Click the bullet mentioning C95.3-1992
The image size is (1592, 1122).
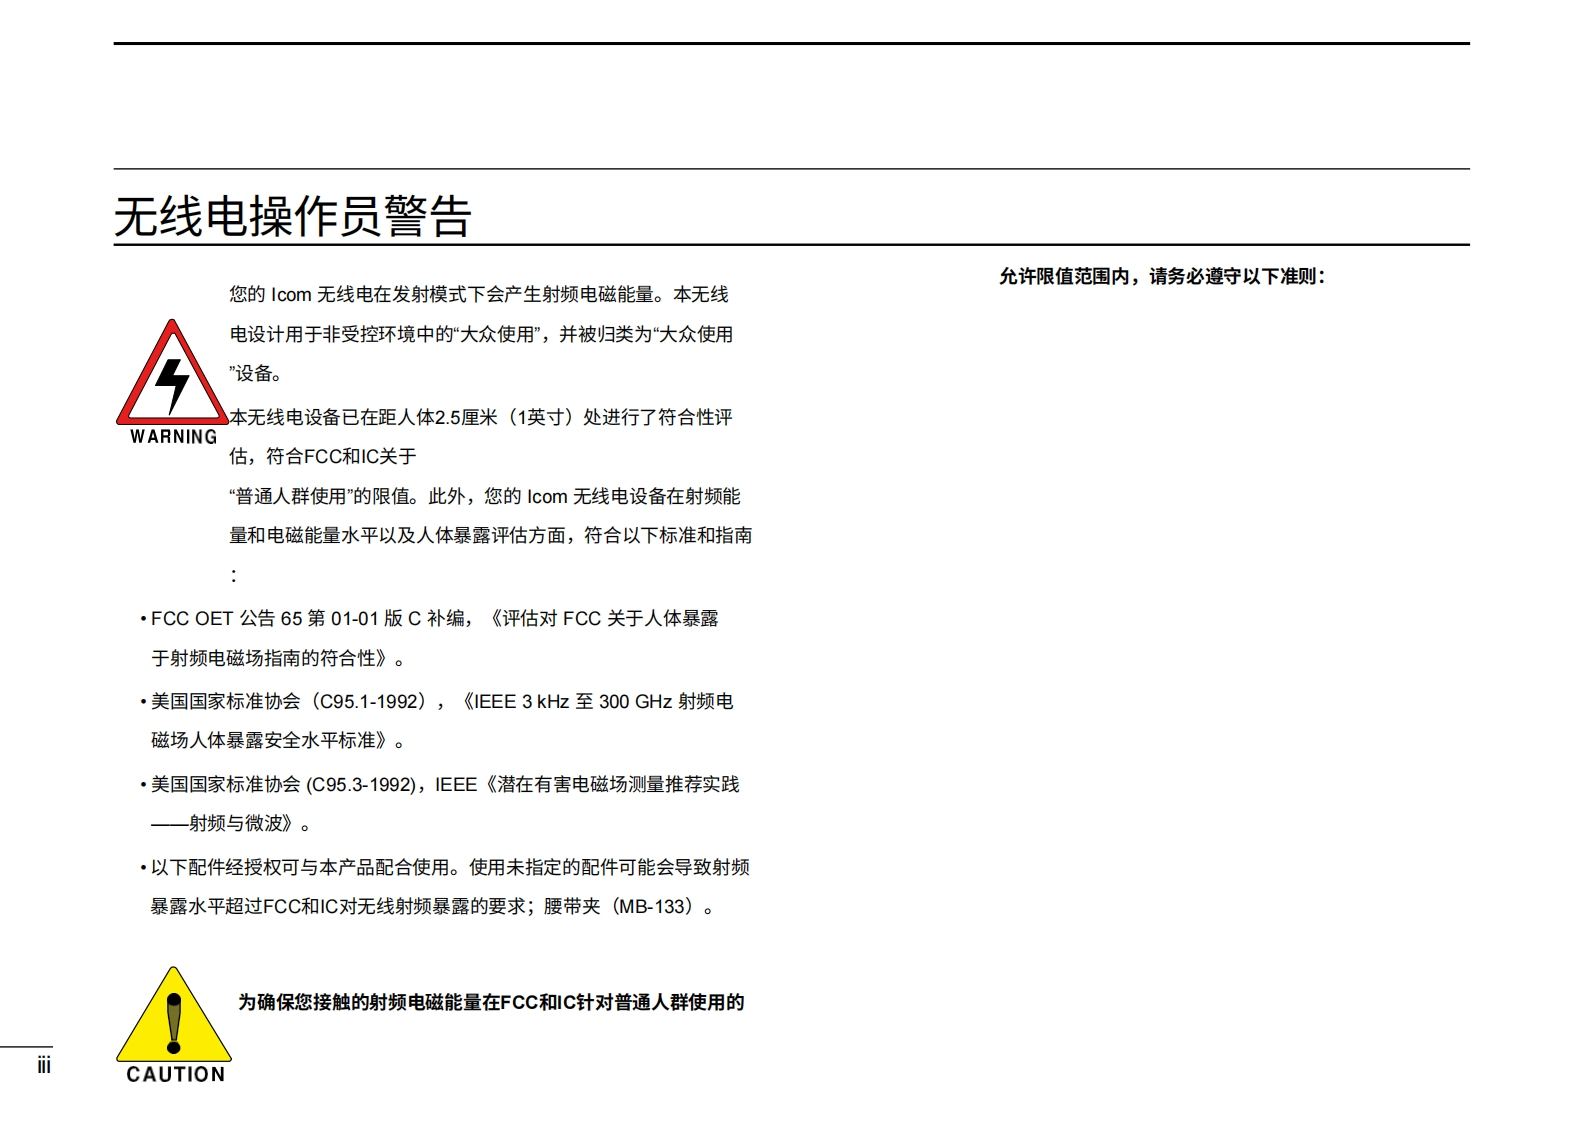tap(444, 785)
